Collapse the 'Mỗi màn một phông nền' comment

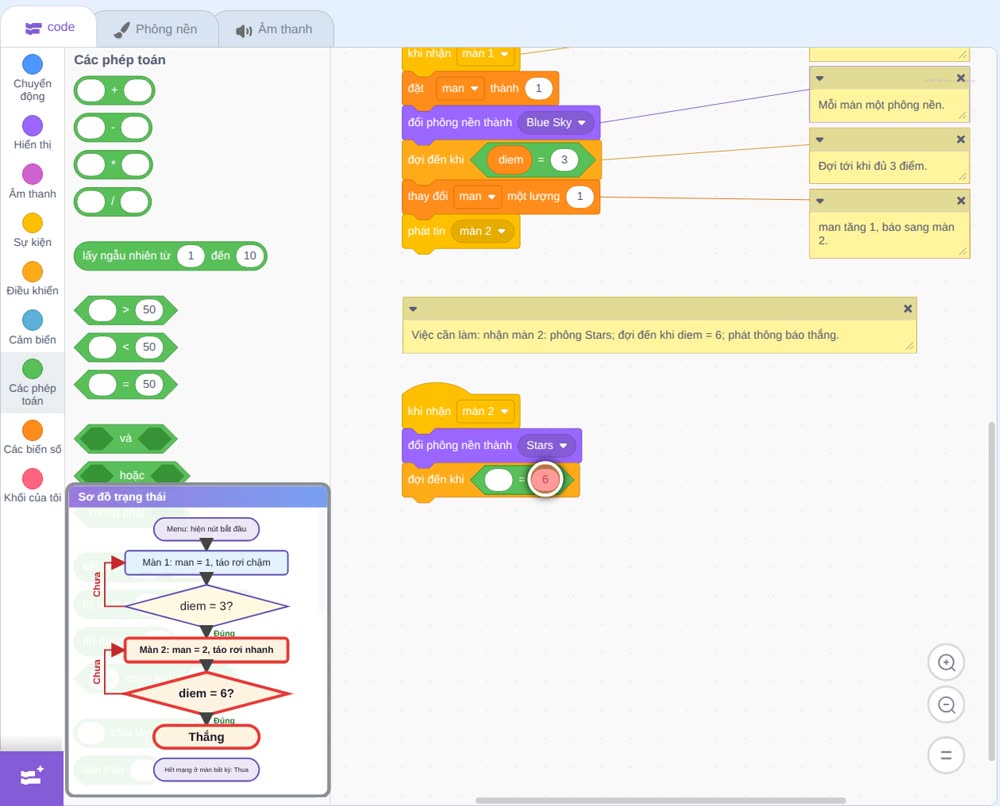(x=820, y=78)
